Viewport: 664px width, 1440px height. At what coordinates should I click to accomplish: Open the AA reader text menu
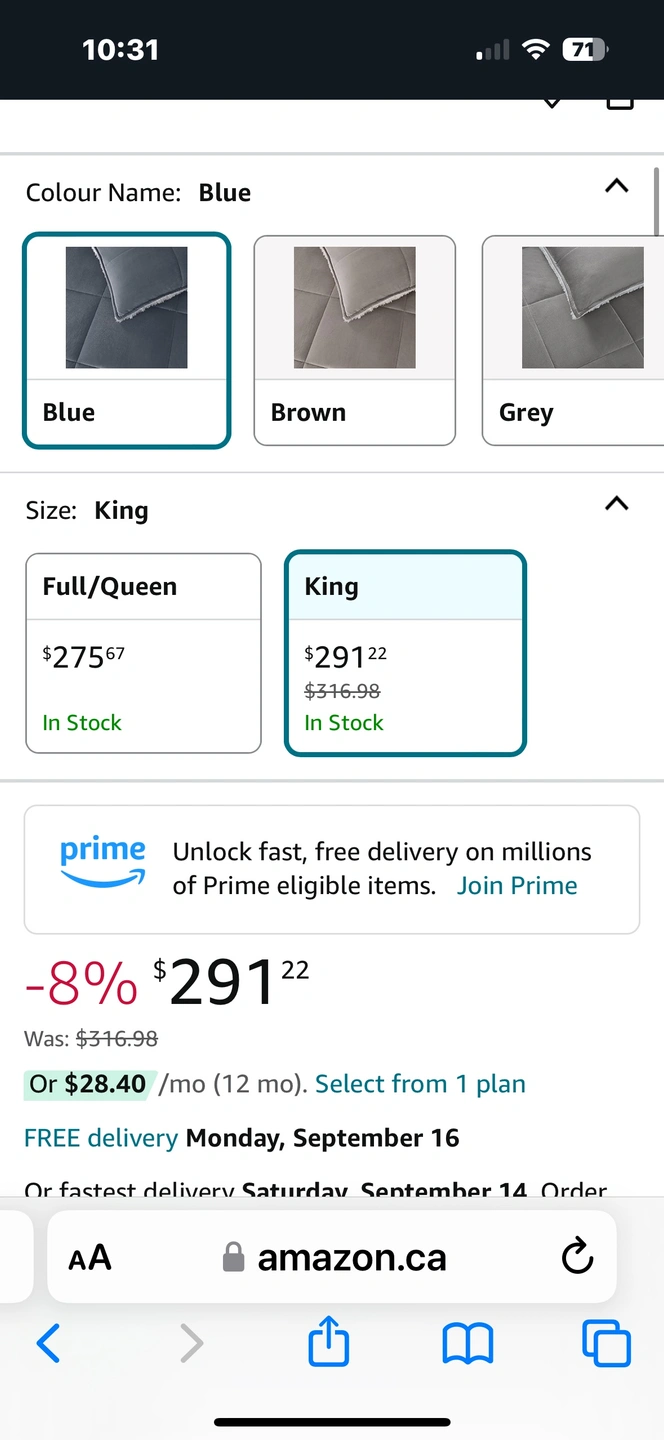point(90,1257)
